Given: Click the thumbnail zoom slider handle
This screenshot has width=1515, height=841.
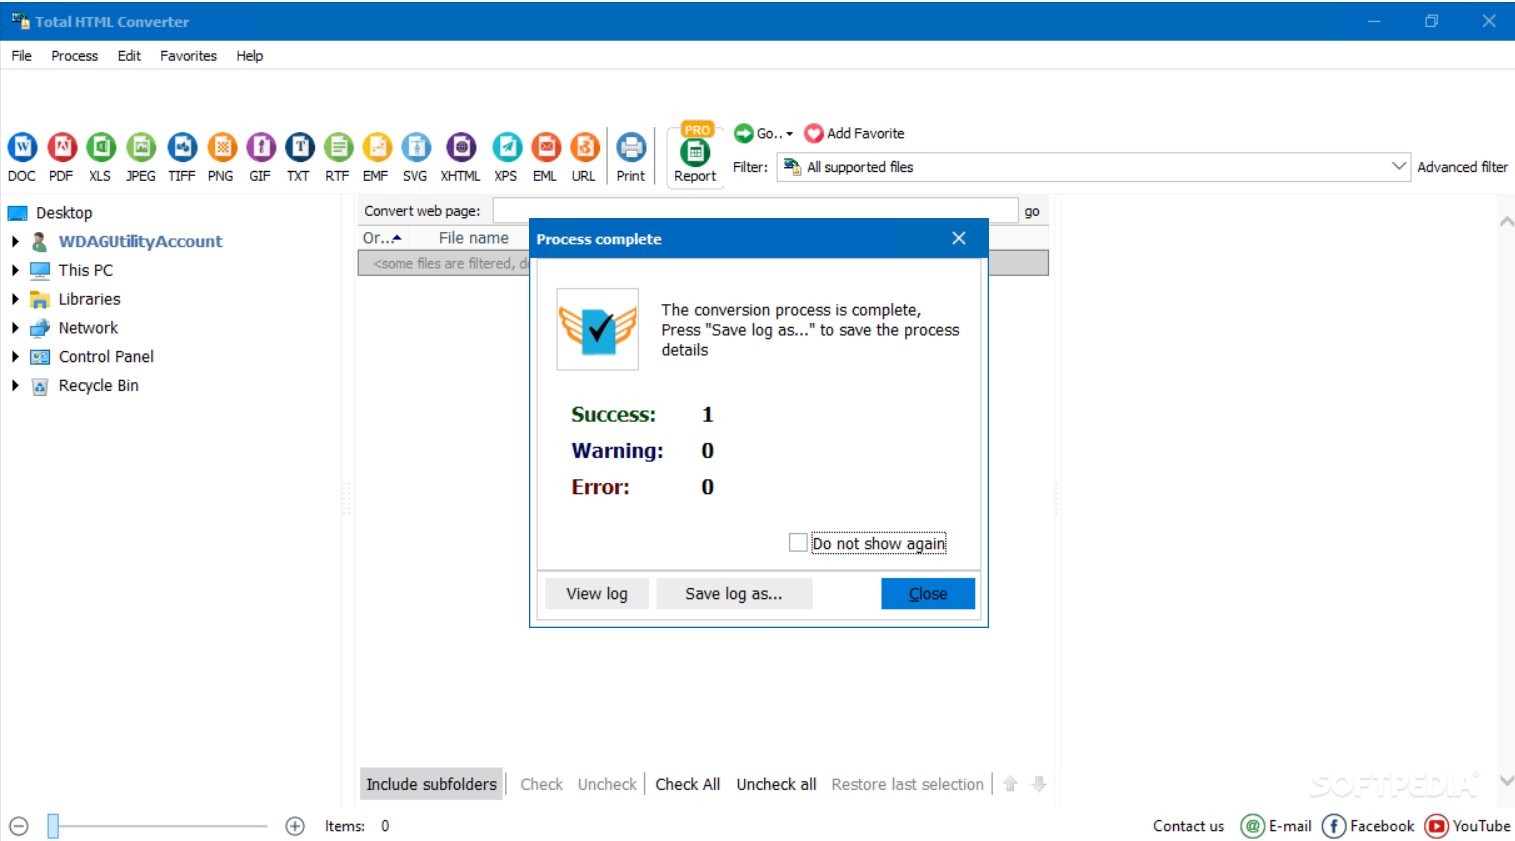Looking at the screenshot, I should click(x=54, y=826).
